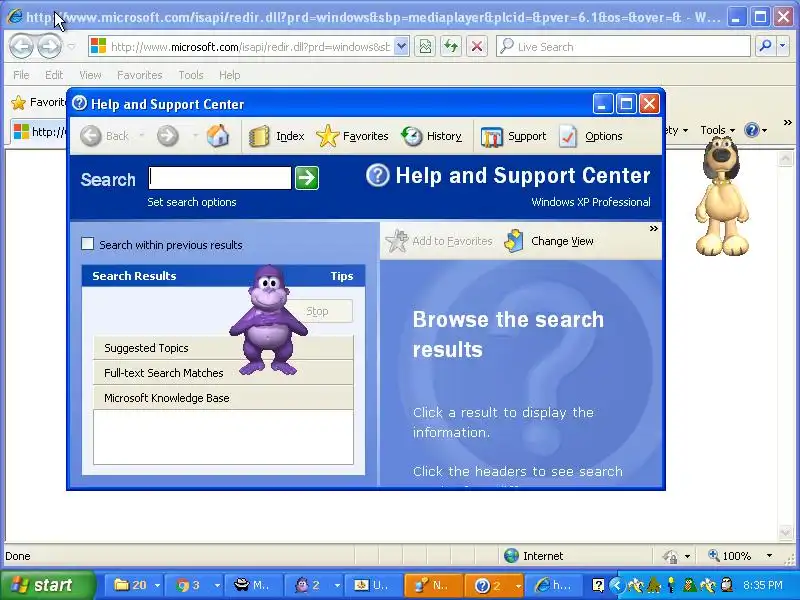
Task: Click the IE page scrollbar up arrow
Action: (786, 159)
